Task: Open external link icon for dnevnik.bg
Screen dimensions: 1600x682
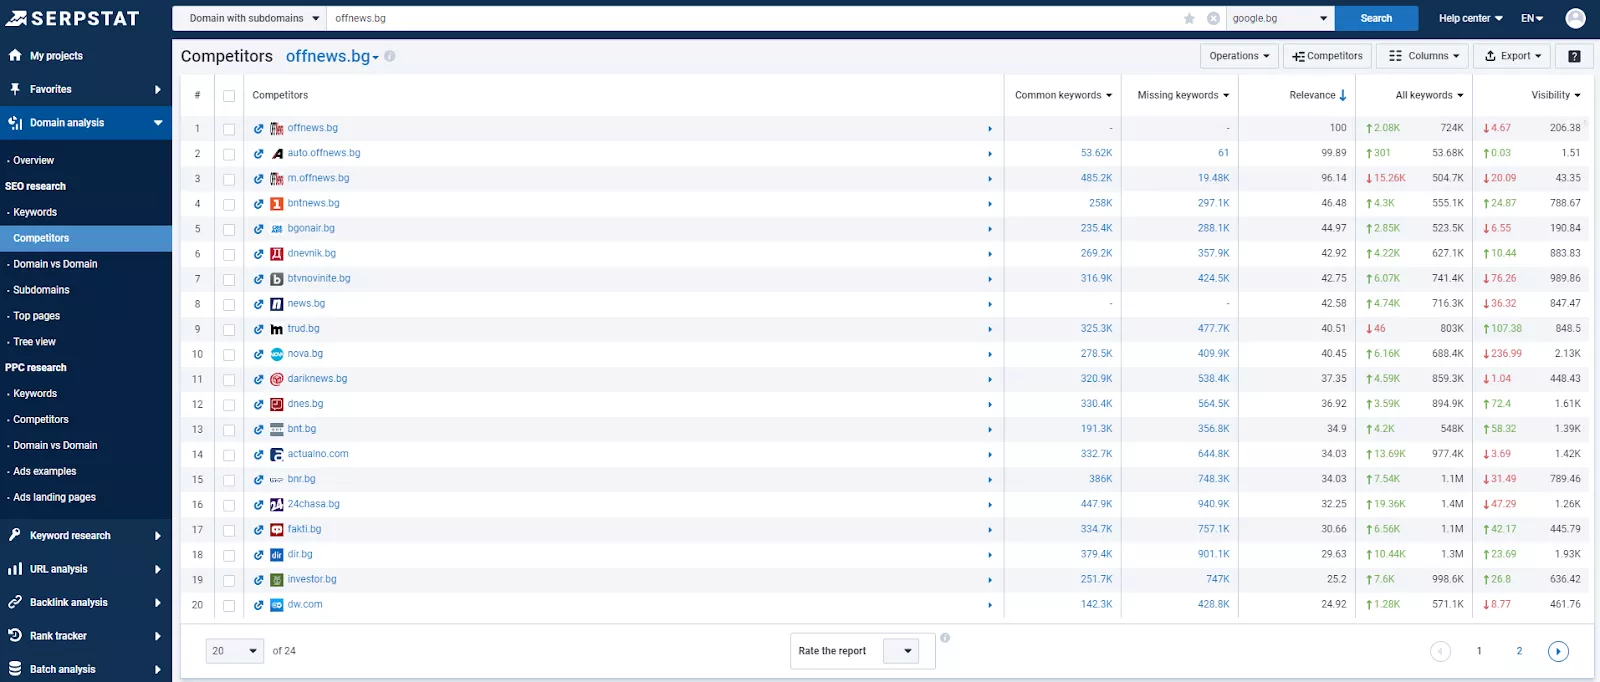Action: [259, 254]
